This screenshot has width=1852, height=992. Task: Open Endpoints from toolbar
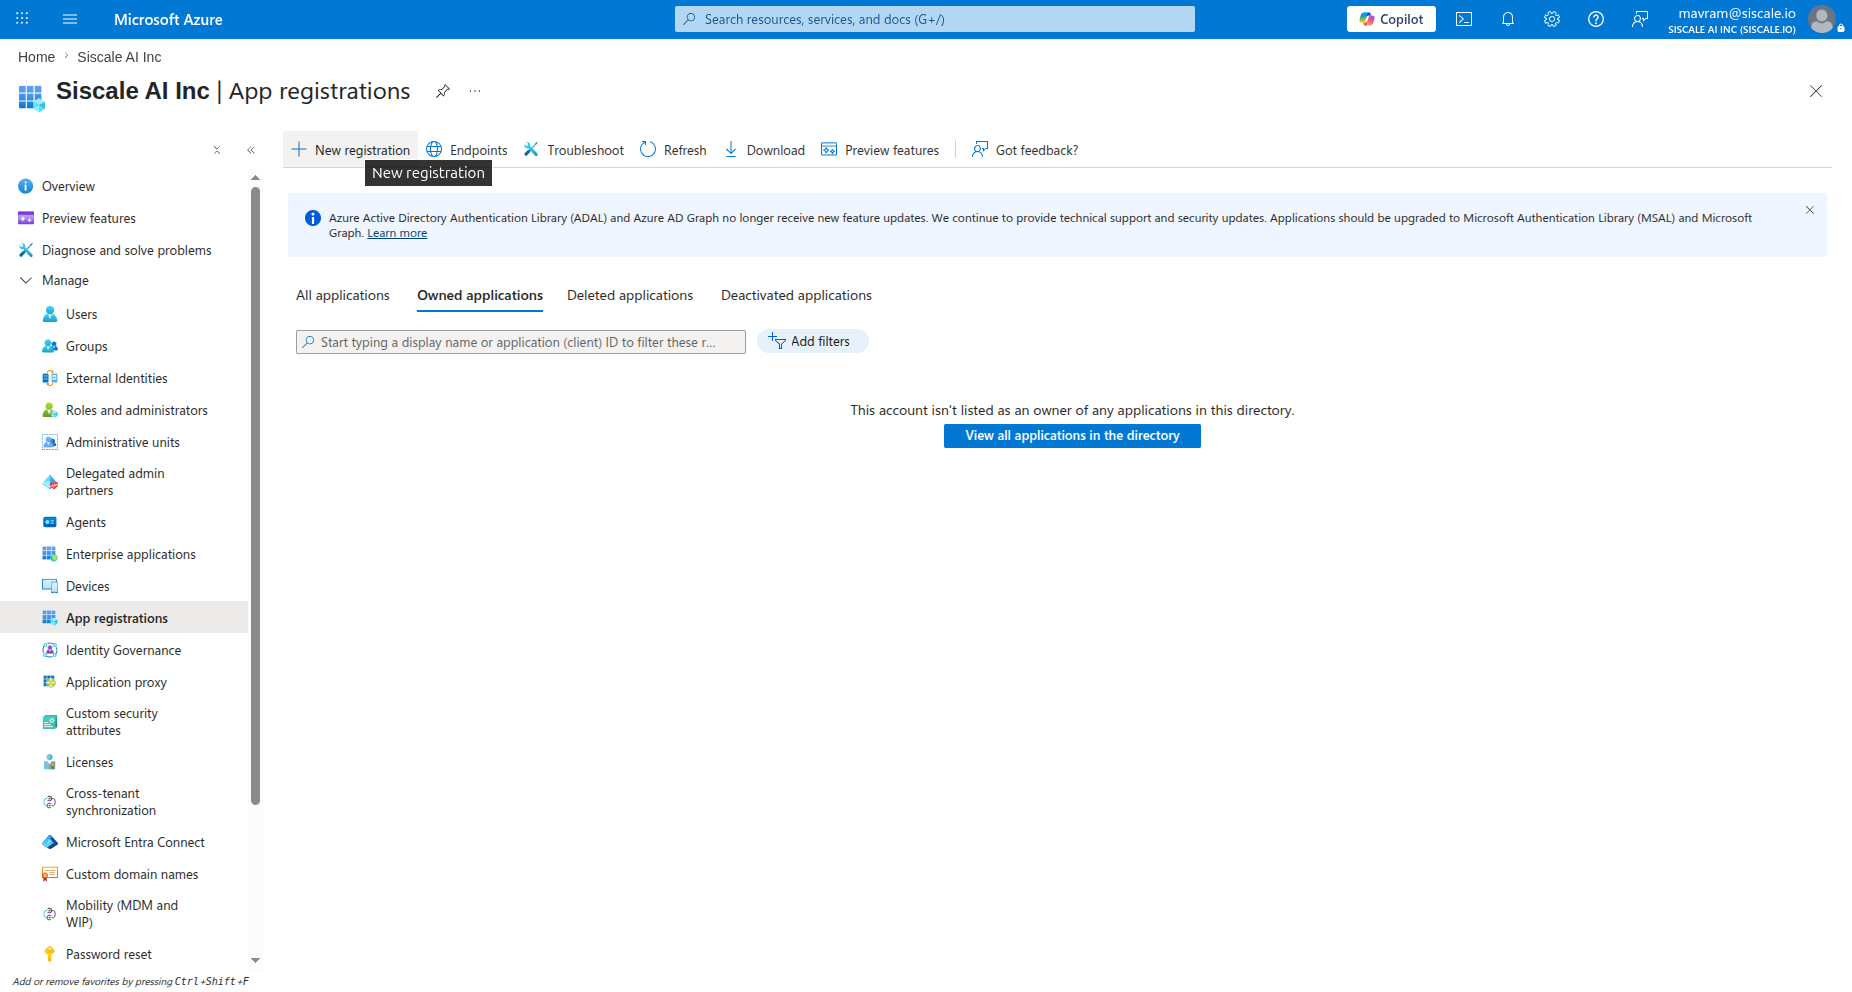[x=467, y=150]
